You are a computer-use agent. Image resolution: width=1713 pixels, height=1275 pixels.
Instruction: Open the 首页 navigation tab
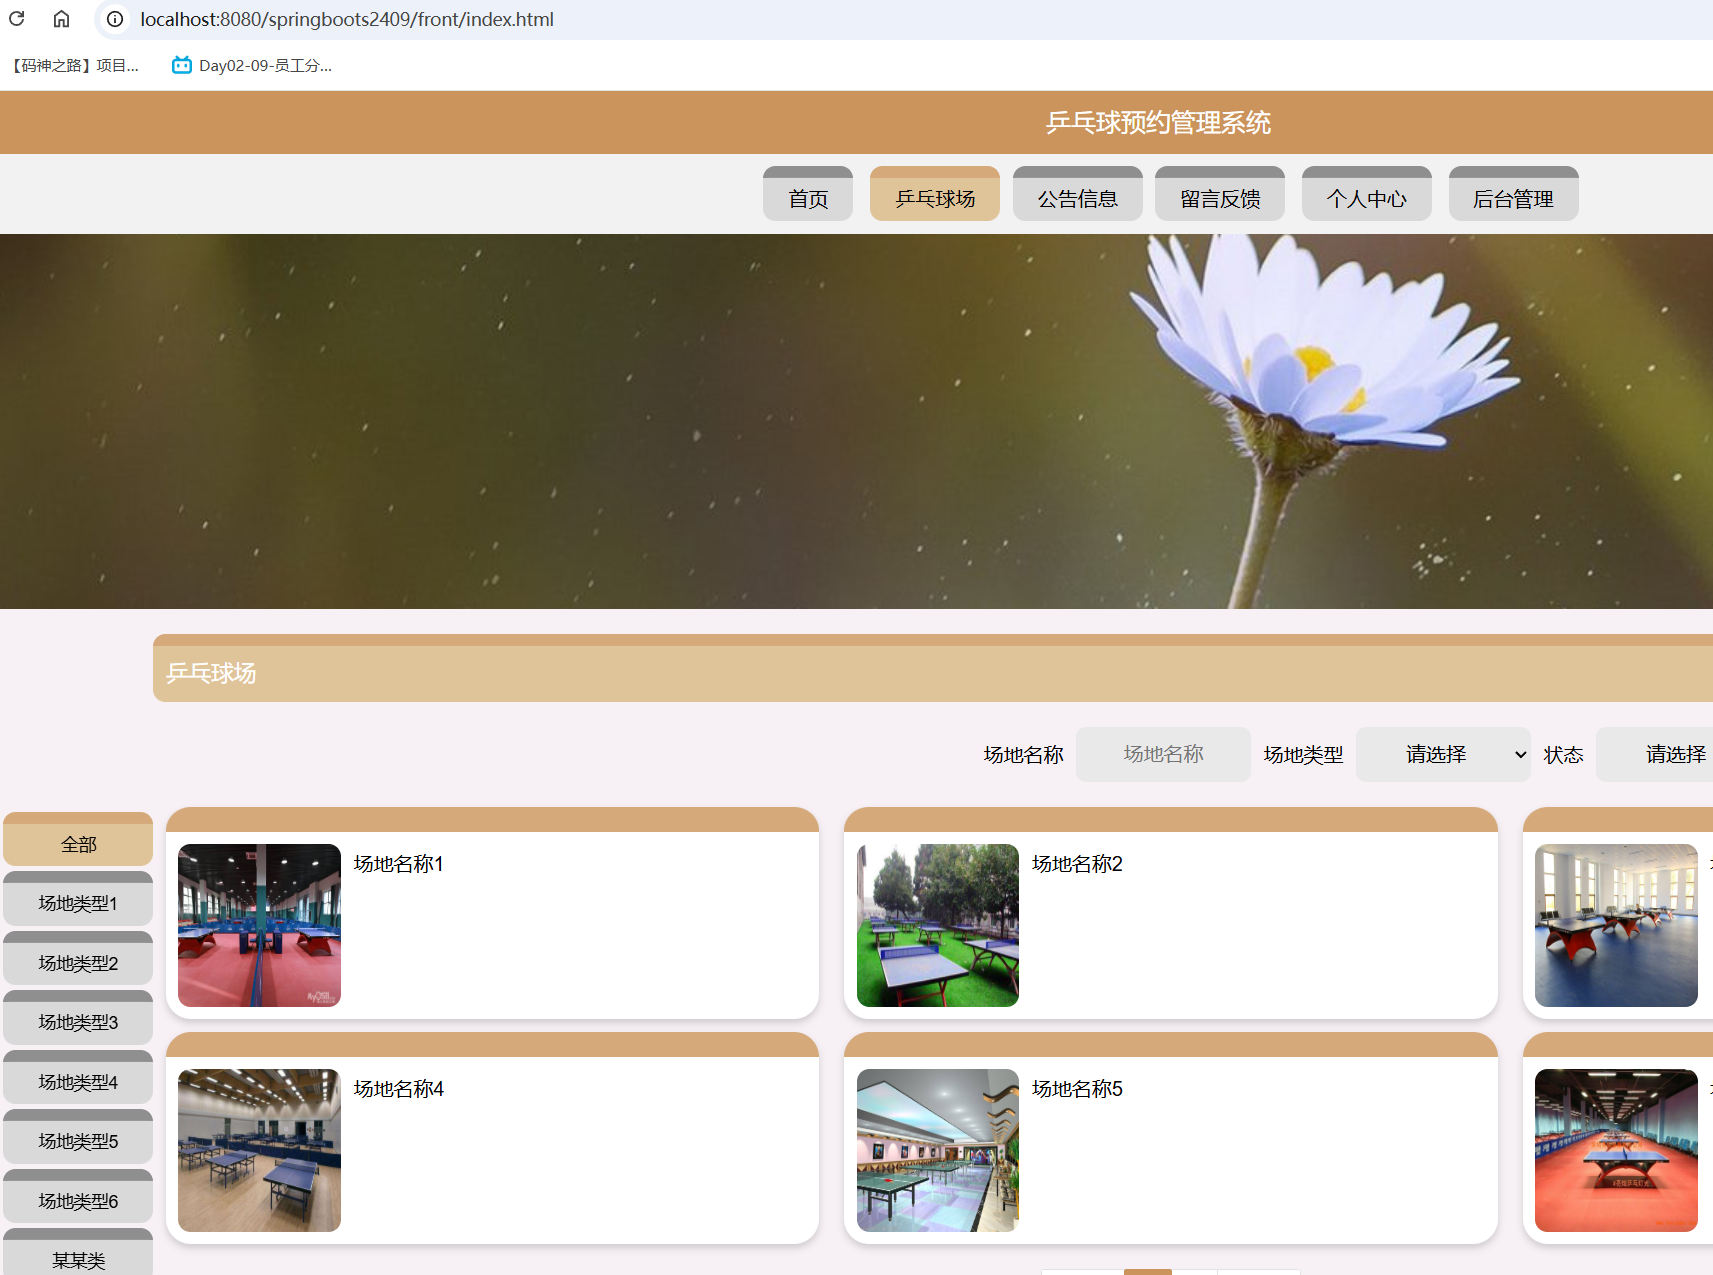pos(808,198)
